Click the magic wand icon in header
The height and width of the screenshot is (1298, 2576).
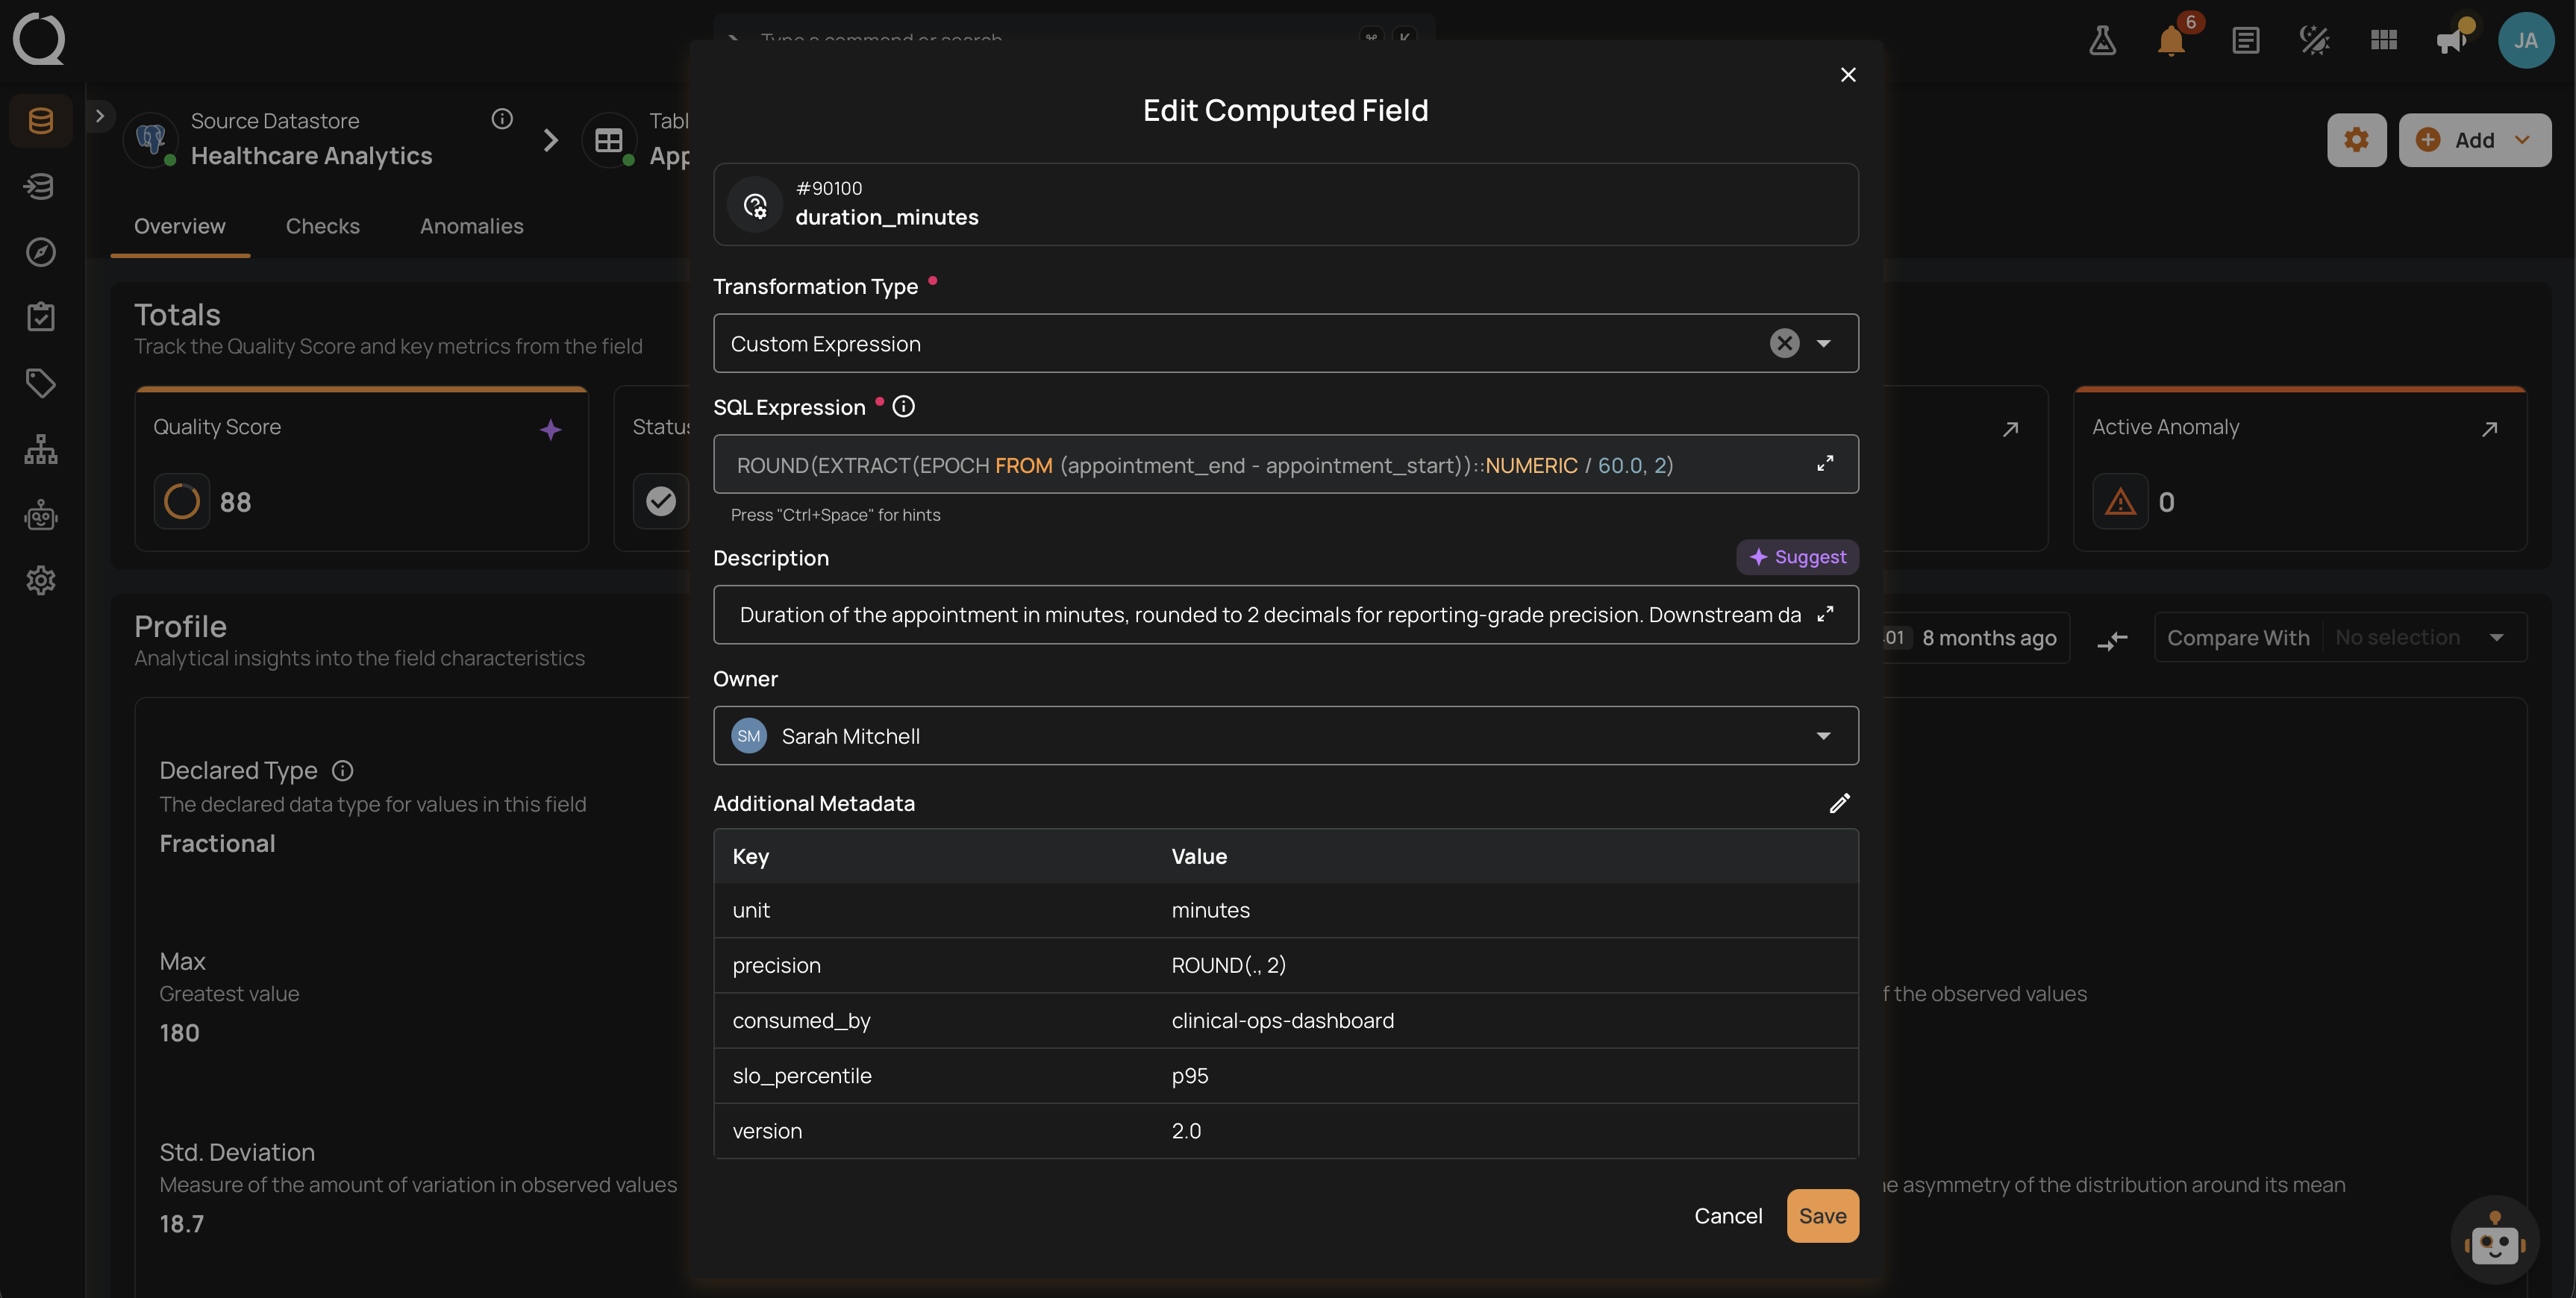tap(2315, 40)
